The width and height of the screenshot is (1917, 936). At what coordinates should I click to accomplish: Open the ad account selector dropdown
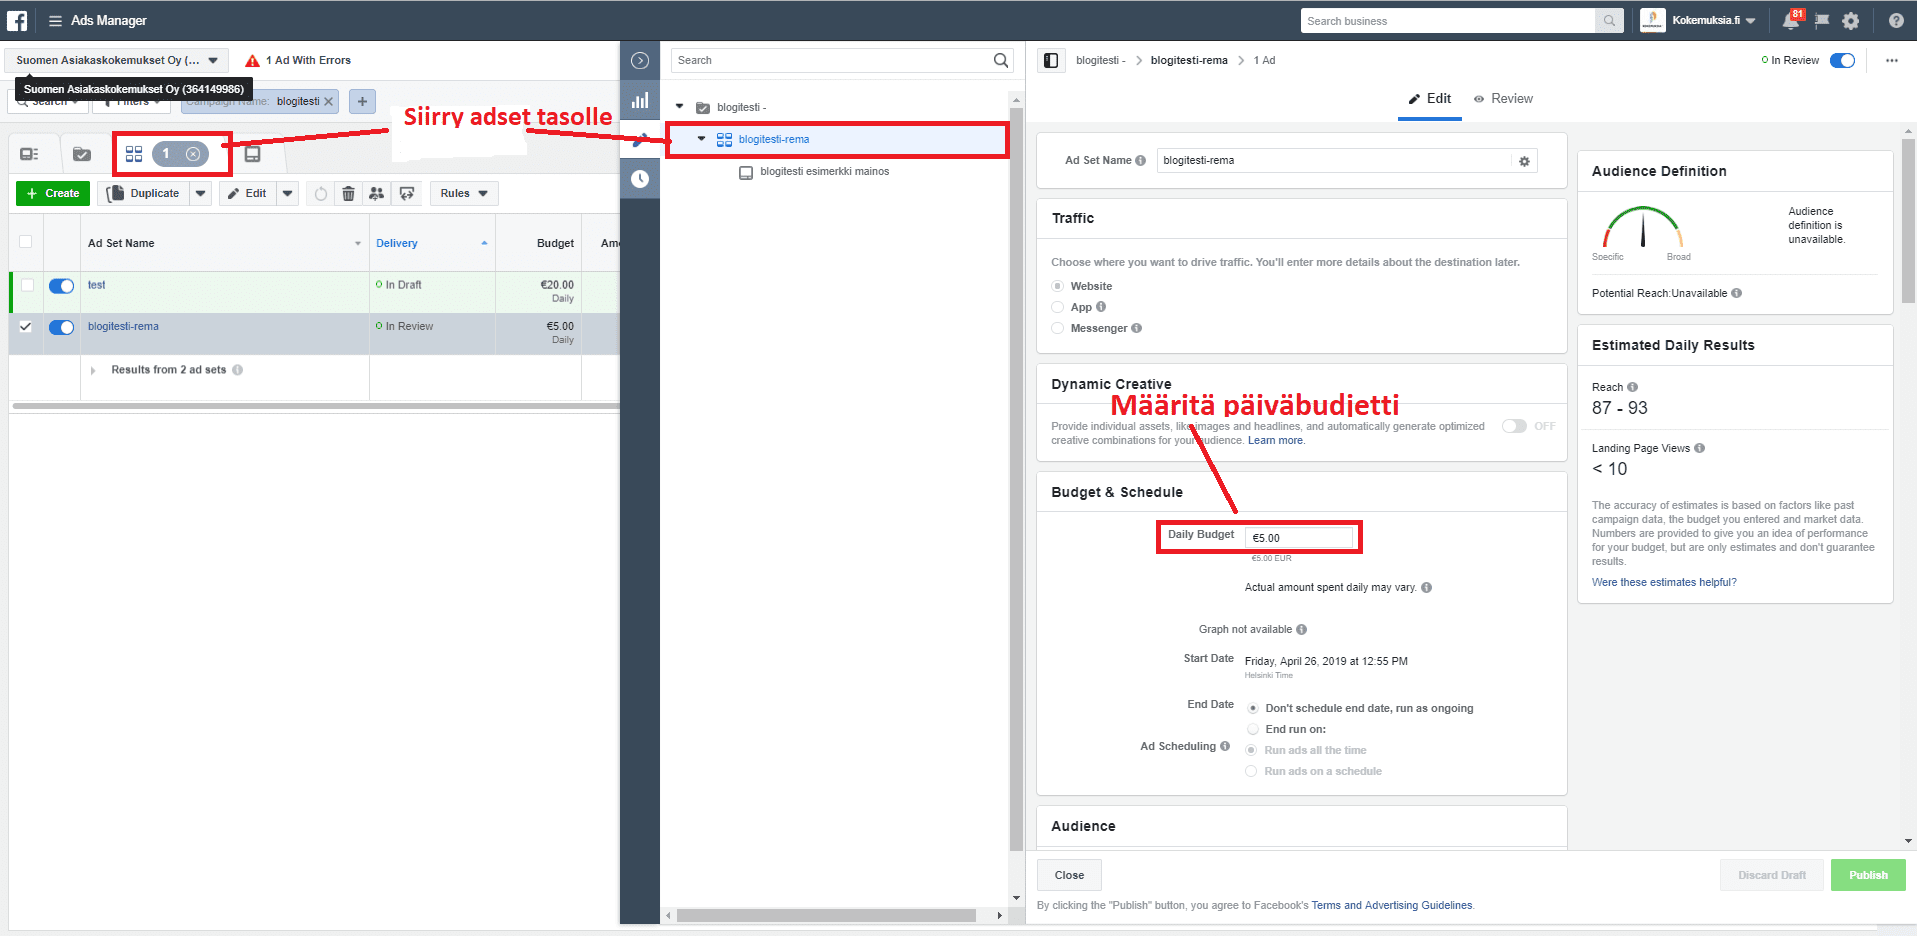(117, 61)
